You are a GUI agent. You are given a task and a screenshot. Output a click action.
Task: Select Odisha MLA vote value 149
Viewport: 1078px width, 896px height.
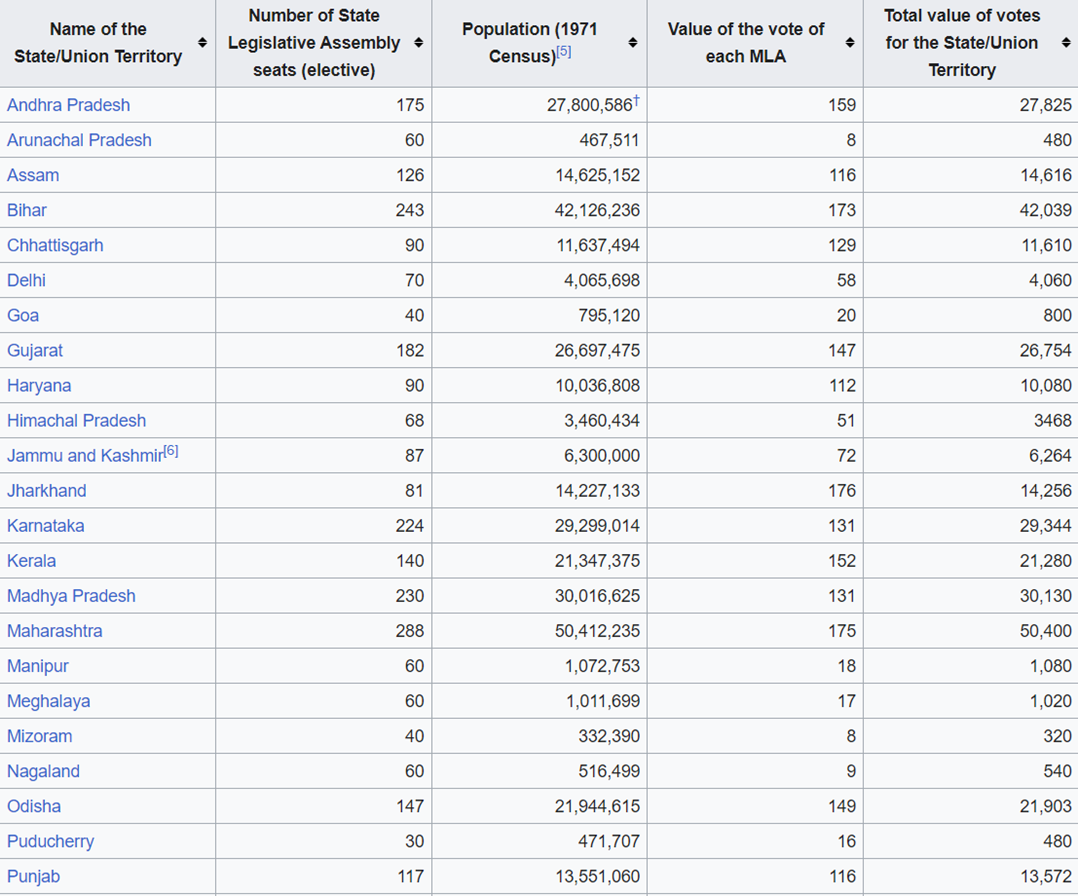(842, 807)
